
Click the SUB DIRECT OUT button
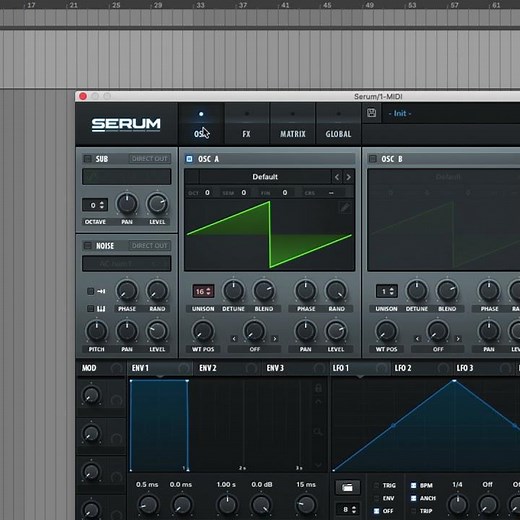pyautogui.click(x=150, y=159)
